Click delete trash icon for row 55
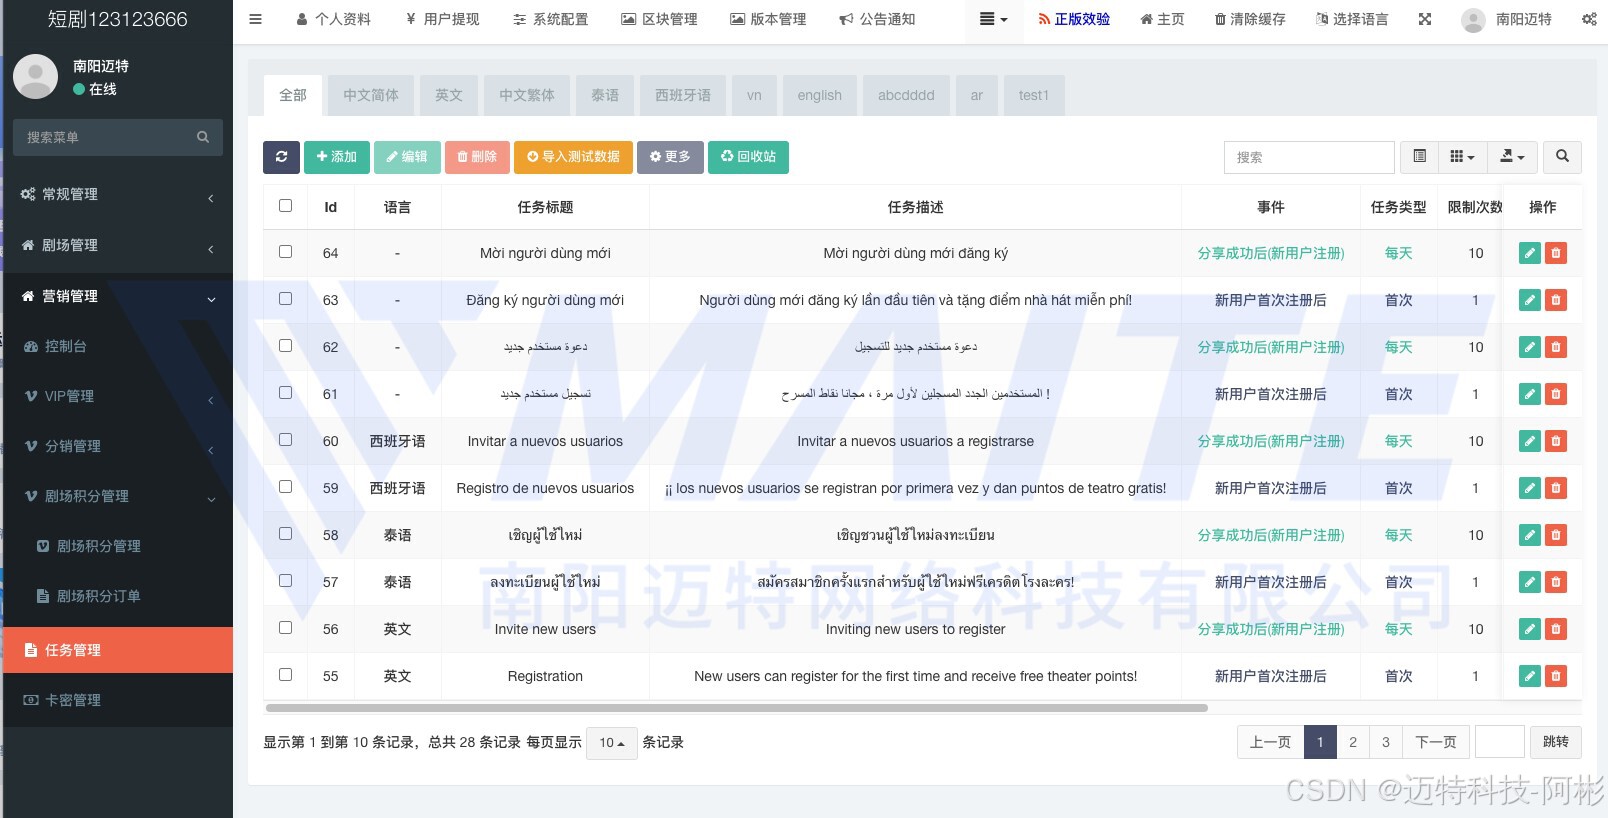 click(x=1555, y=676)
